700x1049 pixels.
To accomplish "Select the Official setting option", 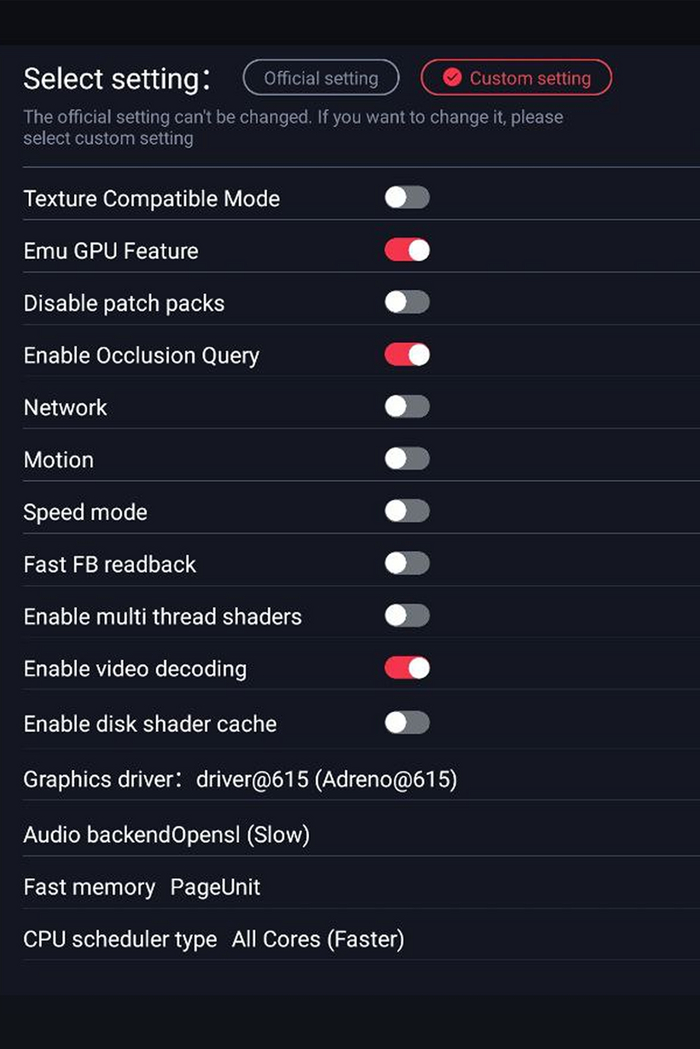I will (321, 77).
